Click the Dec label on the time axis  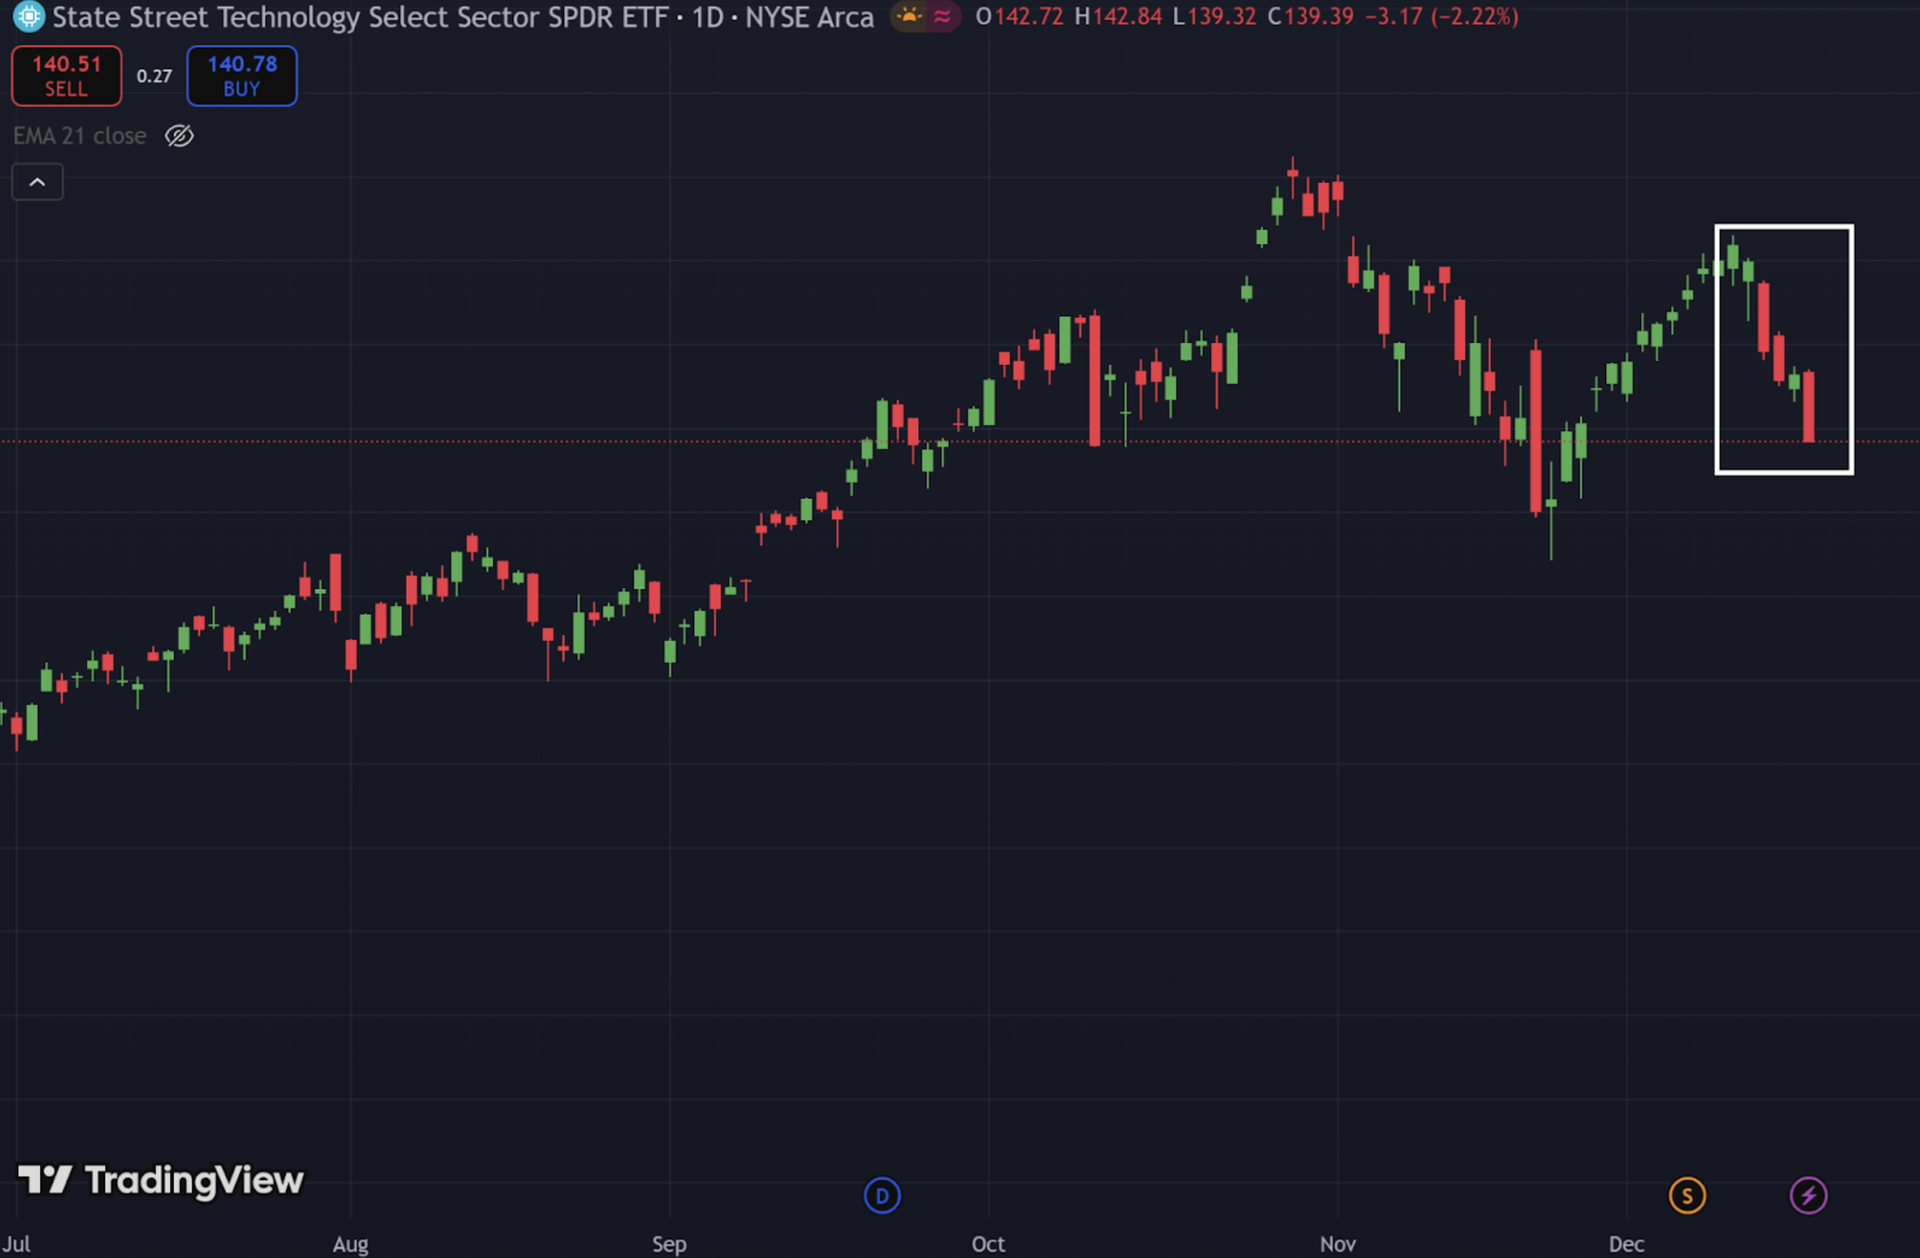pyautogui.click(x=1626, y=1244)
